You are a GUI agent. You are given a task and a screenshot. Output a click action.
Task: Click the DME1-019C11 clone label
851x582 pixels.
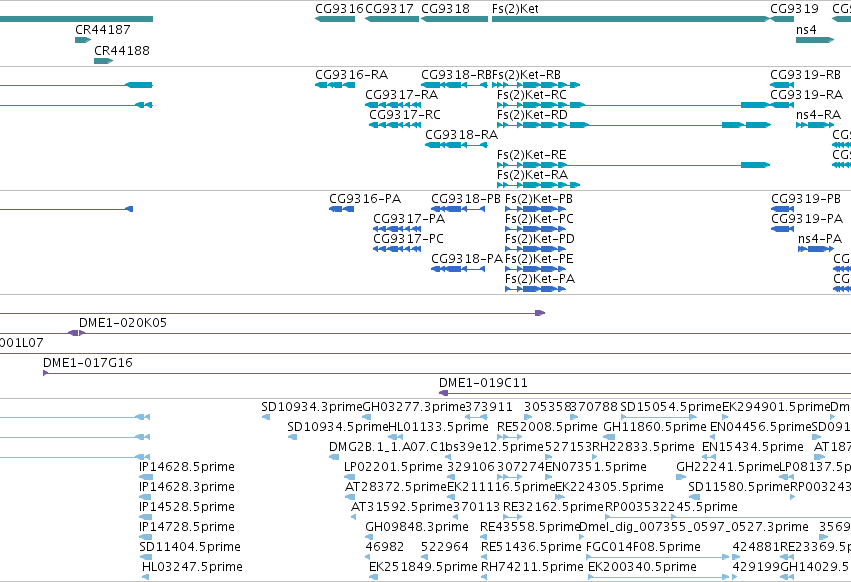point(483,383)
